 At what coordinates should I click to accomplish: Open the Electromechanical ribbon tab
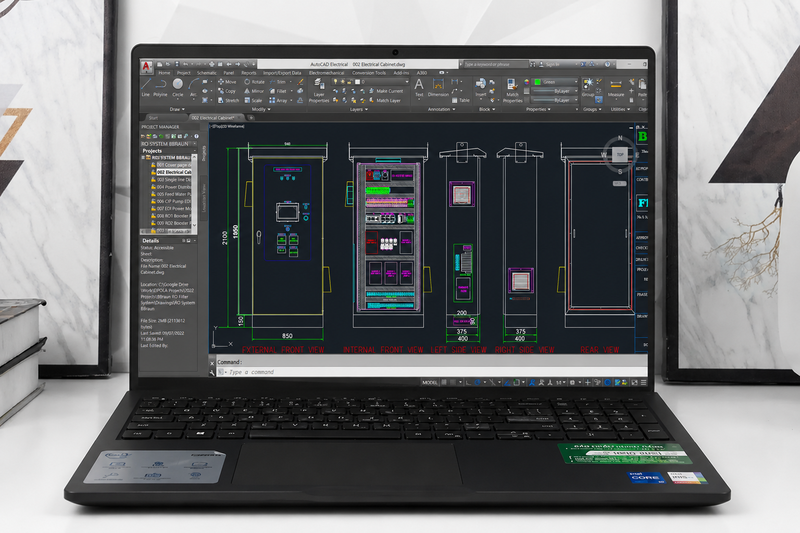click(x=326, y=73)
